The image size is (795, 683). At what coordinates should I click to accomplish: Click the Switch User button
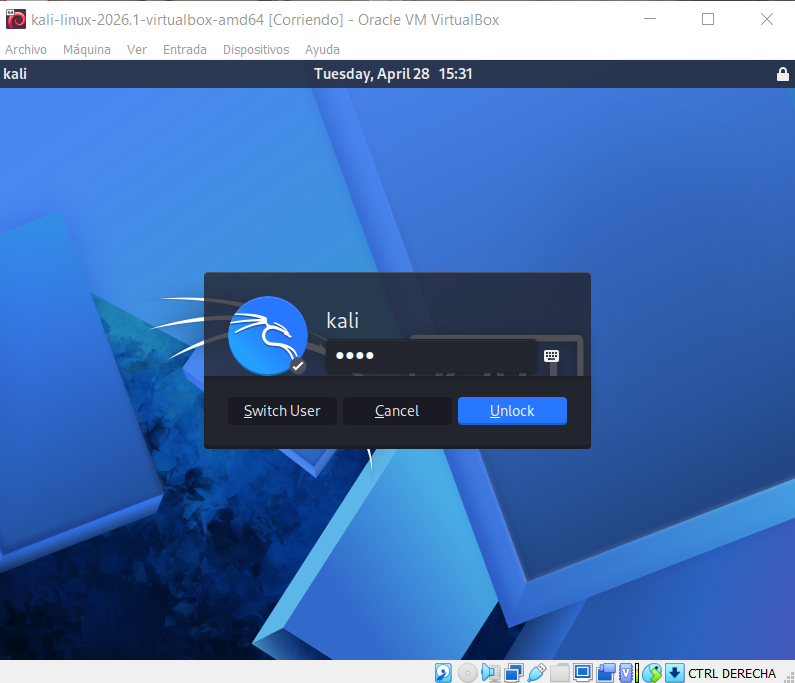click(282, 411)
